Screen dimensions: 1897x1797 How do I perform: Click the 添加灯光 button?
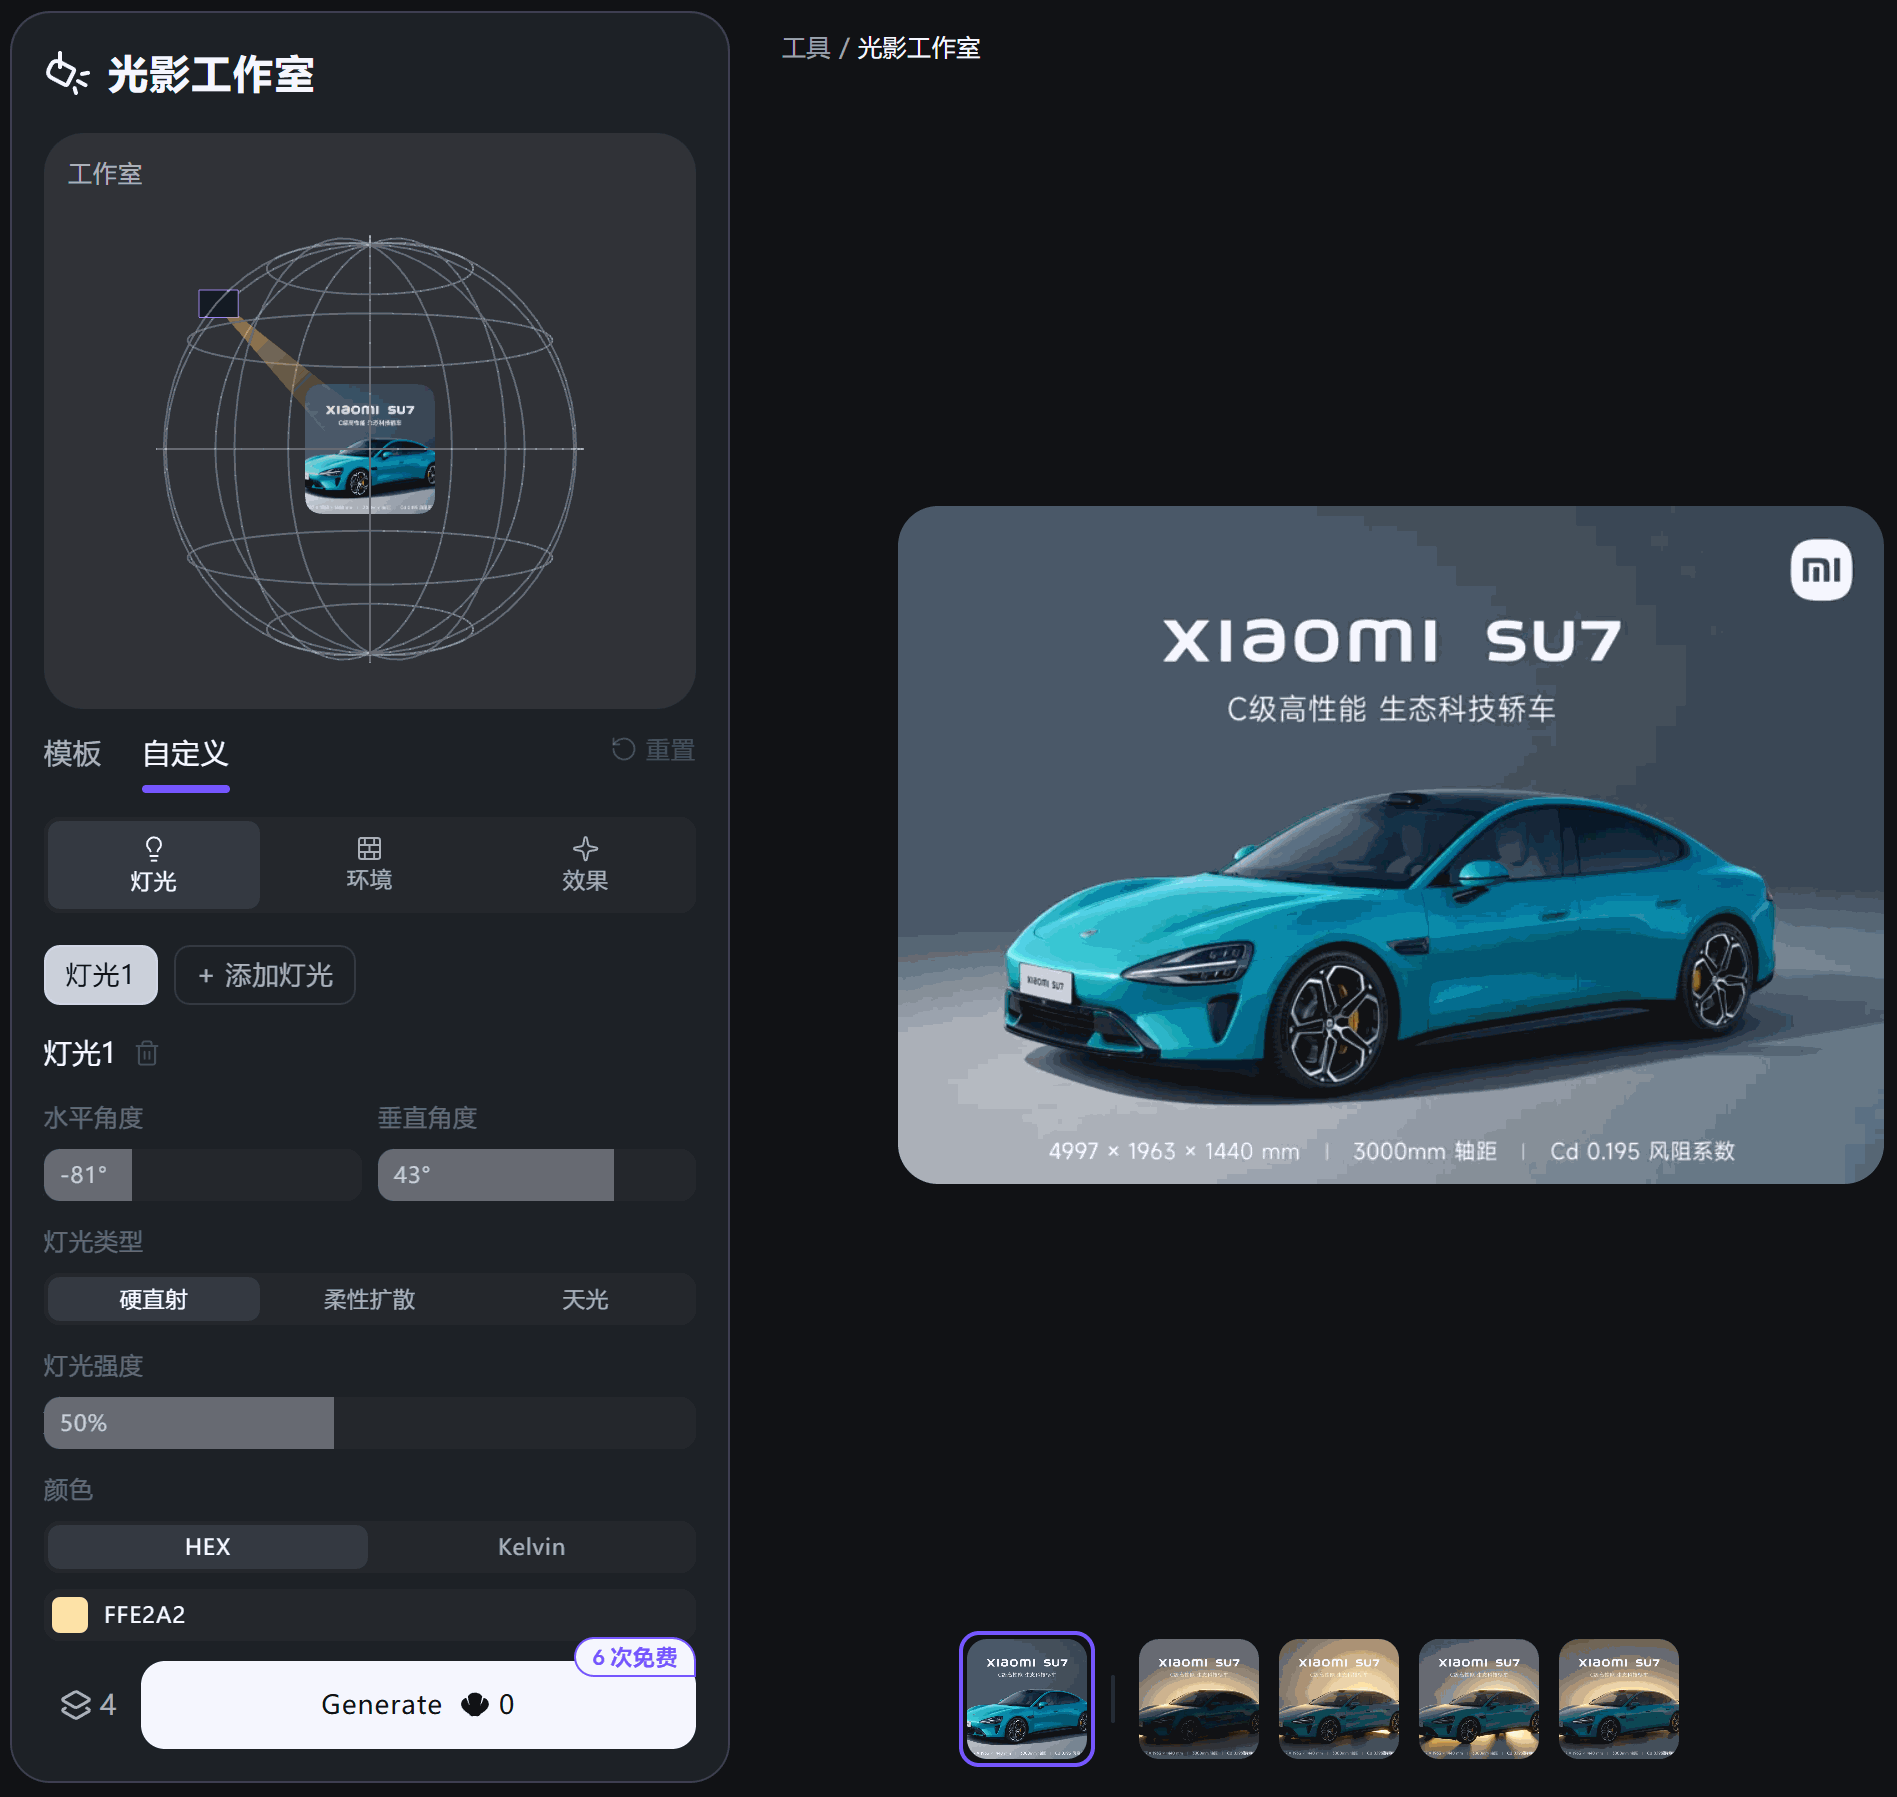(x=265, y=975)
